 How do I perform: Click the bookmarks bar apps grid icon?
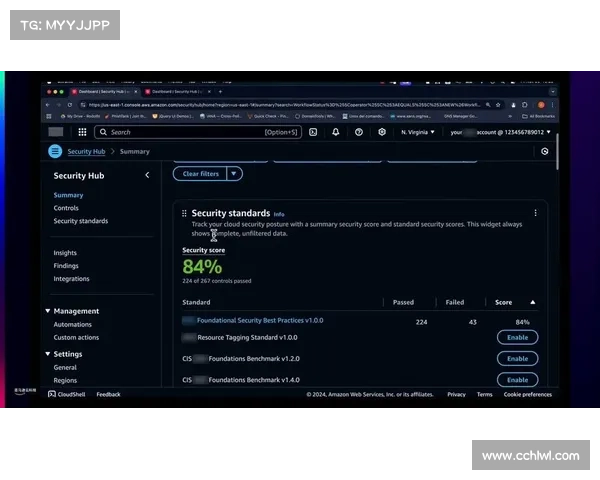coord(49,116)
